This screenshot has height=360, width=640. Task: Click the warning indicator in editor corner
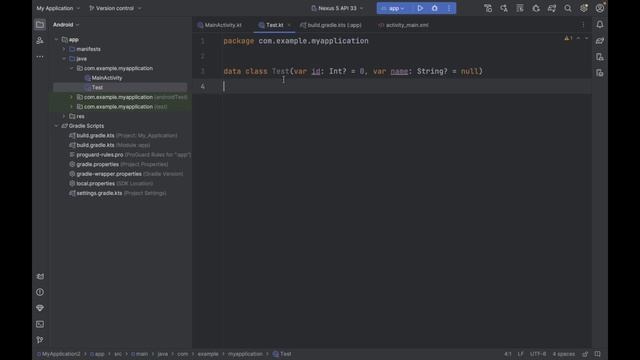point(568,38)
